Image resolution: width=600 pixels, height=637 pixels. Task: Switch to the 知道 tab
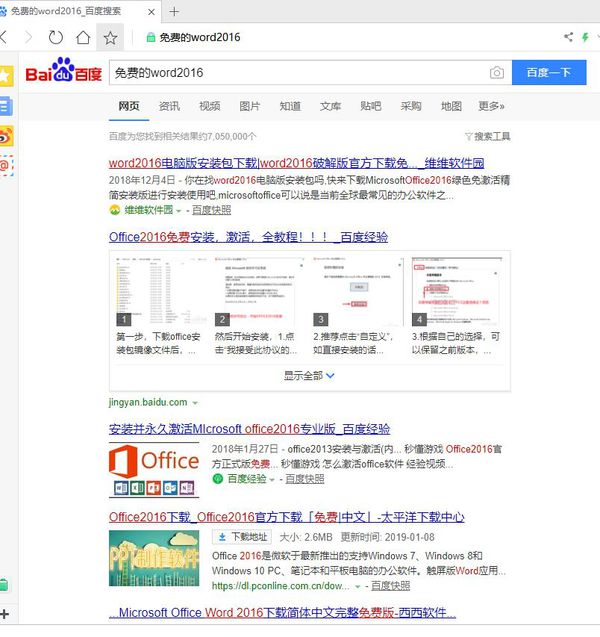coord(290,106)
